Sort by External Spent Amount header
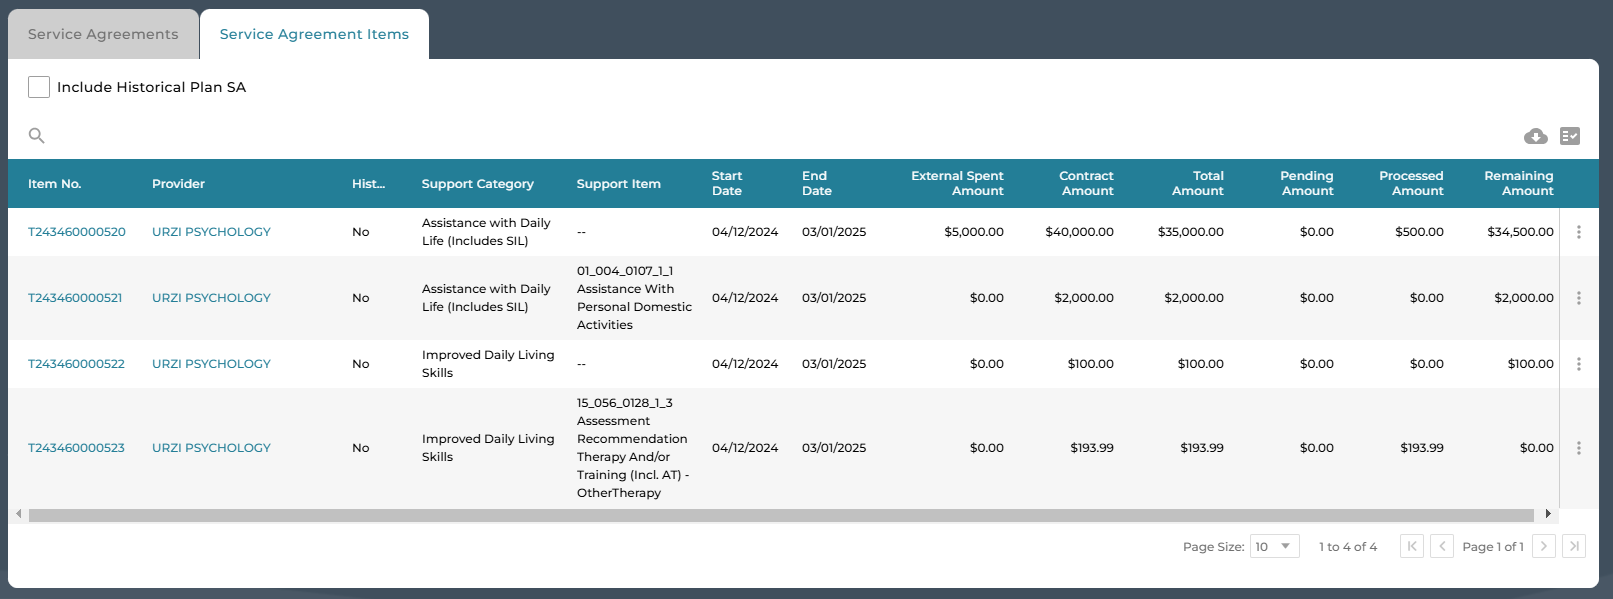This screenshot has height=599, width=1613. pos(957,183)
